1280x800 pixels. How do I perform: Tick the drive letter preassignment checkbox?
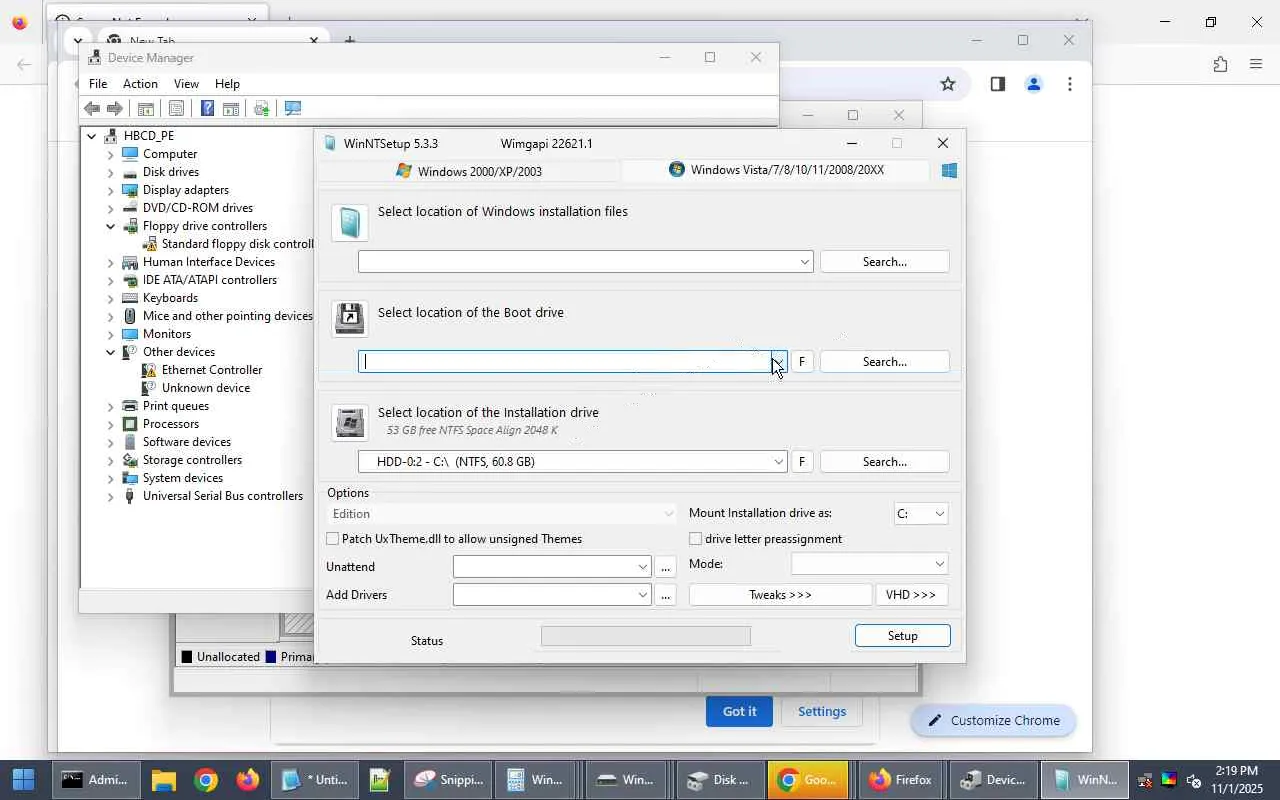(x=696, y=539)
